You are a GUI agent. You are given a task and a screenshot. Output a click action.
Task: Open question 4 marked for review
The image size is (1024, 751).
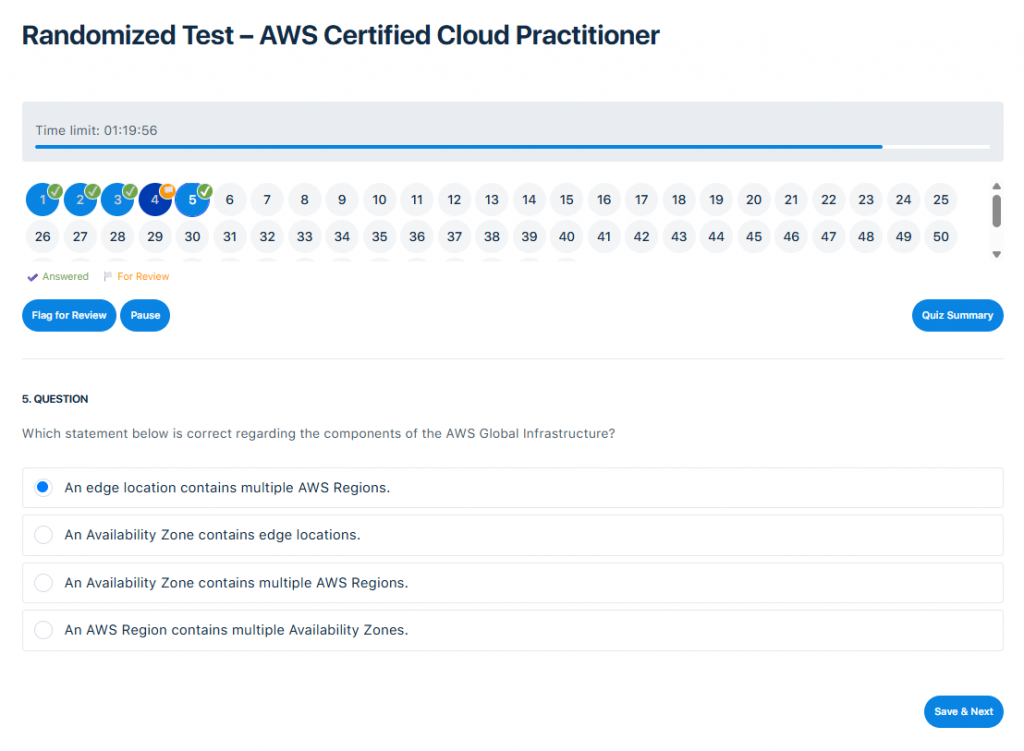pyautogui.click(x=154, y=199)
